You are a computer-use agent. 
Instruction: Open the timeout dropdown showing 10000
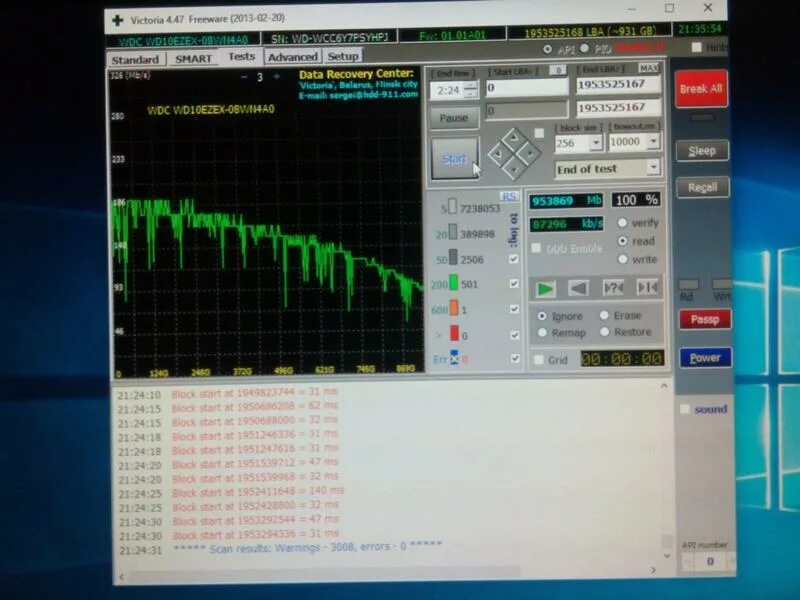click(654, 141)
